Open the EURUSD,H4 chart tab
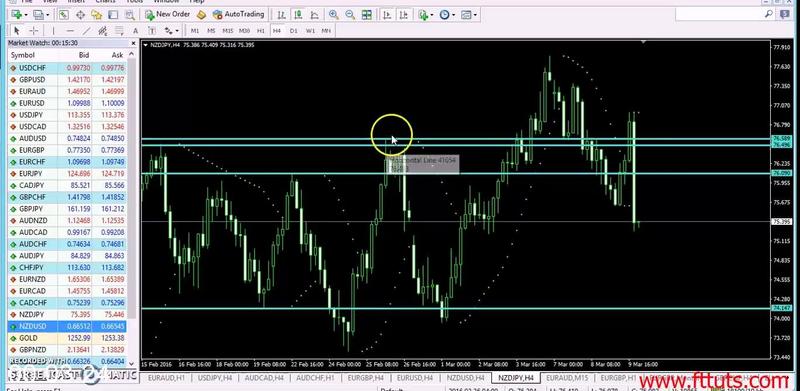Viewport: 800px width, 391px height. coord(415,378)
